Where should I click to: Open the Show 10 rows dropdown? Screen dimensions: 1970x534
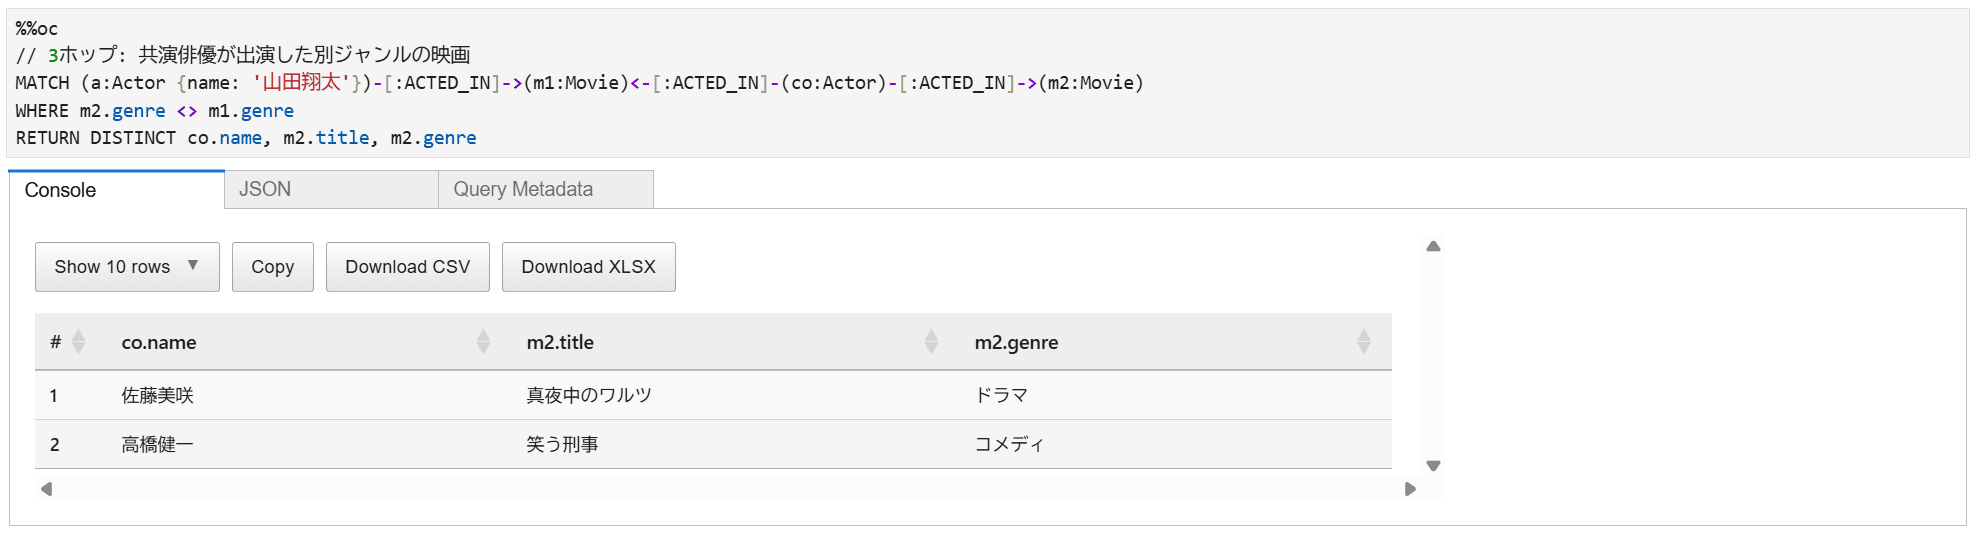coord(127,267)
